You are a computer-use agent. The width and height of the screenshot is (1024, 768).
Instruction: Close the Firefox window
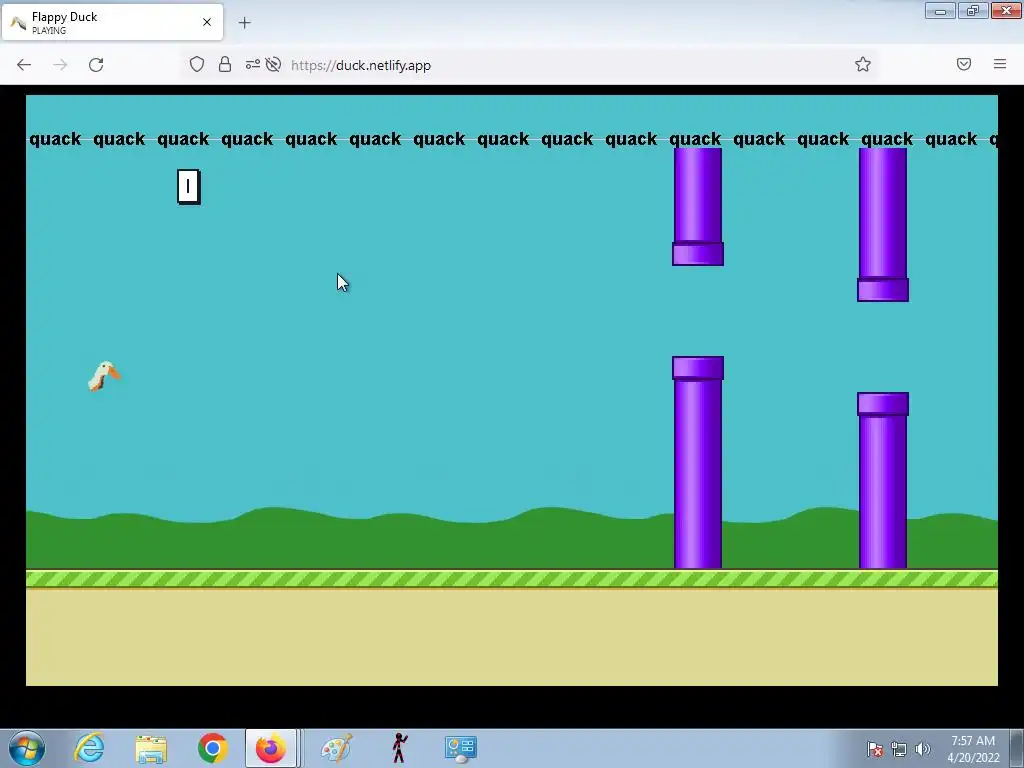[1006, 10]
